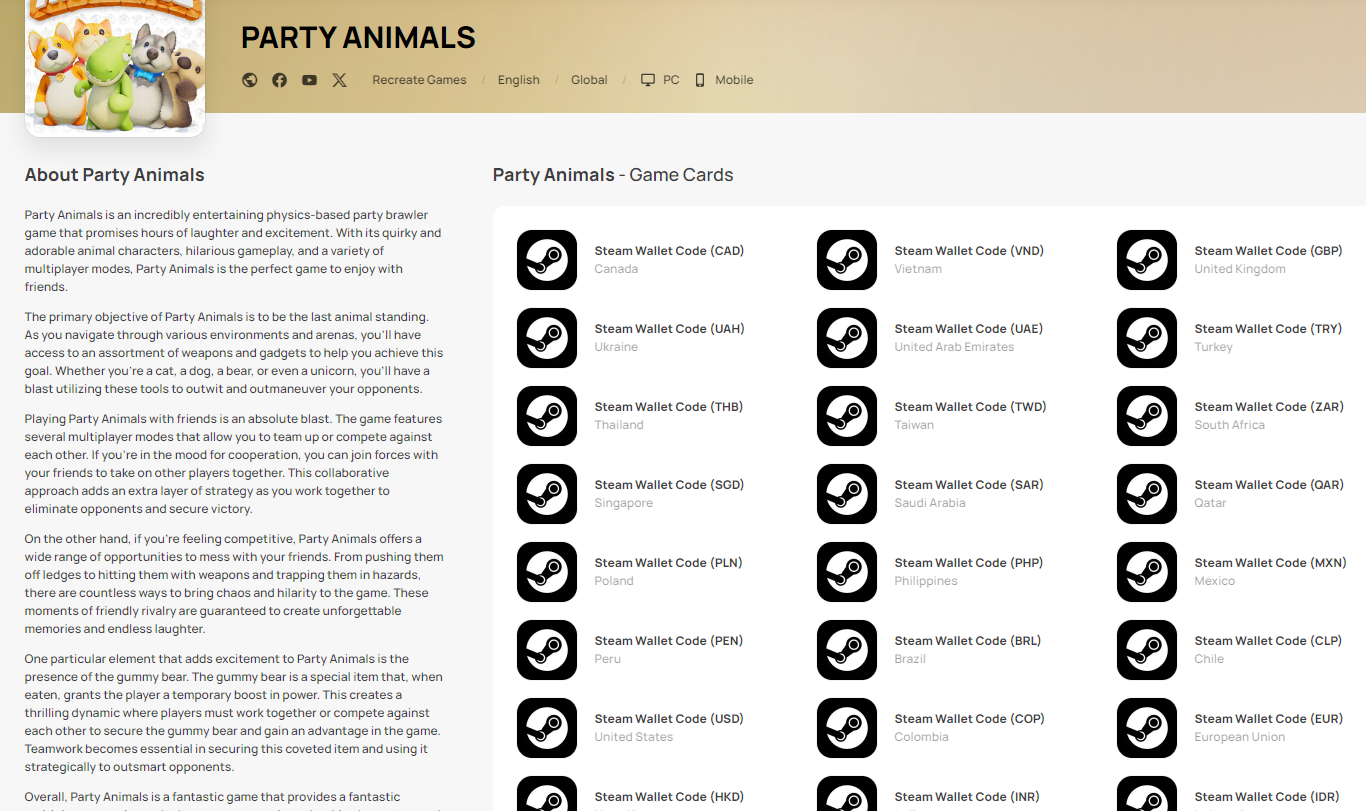Click Steam icon for Wallet Code (PHP)
This screenshot has height=811, width=1366.
847,572
